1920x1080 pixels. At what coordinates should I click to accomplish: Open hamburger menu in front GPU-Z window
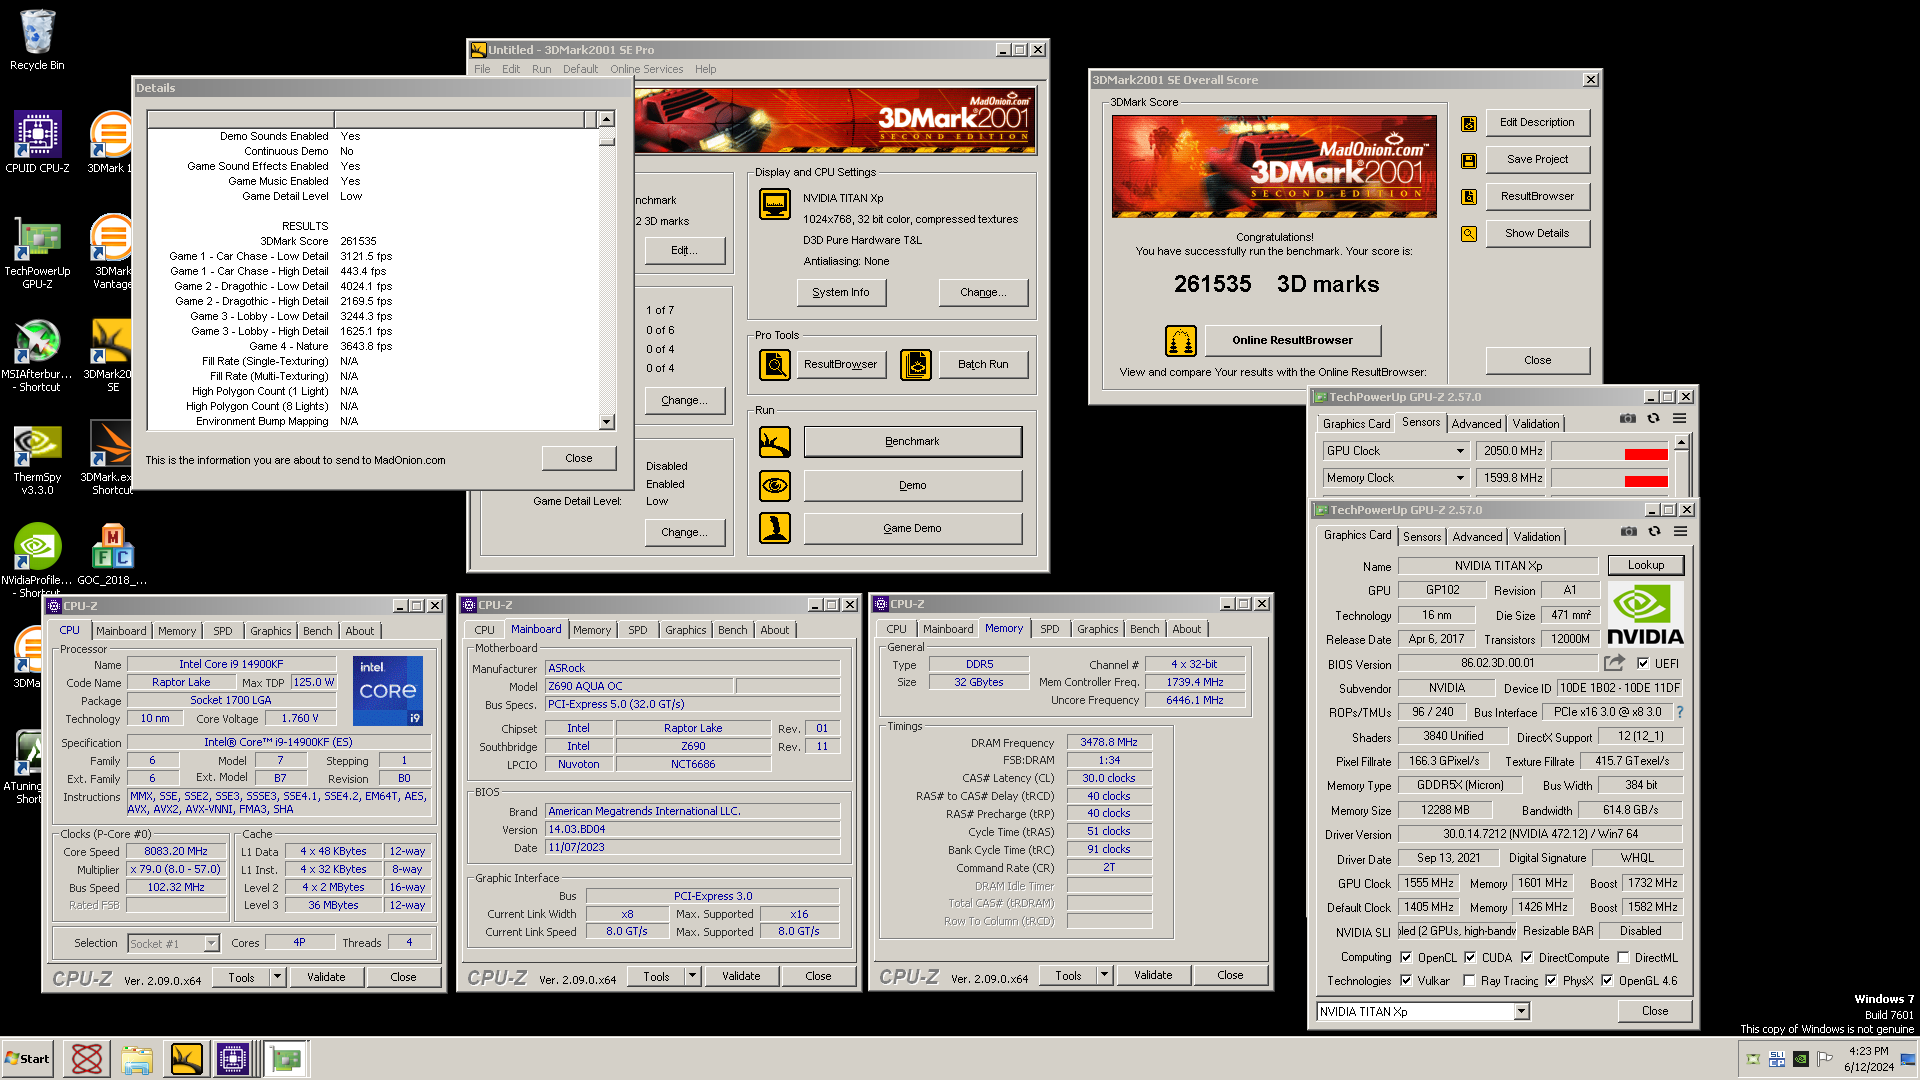[1681, 532]
